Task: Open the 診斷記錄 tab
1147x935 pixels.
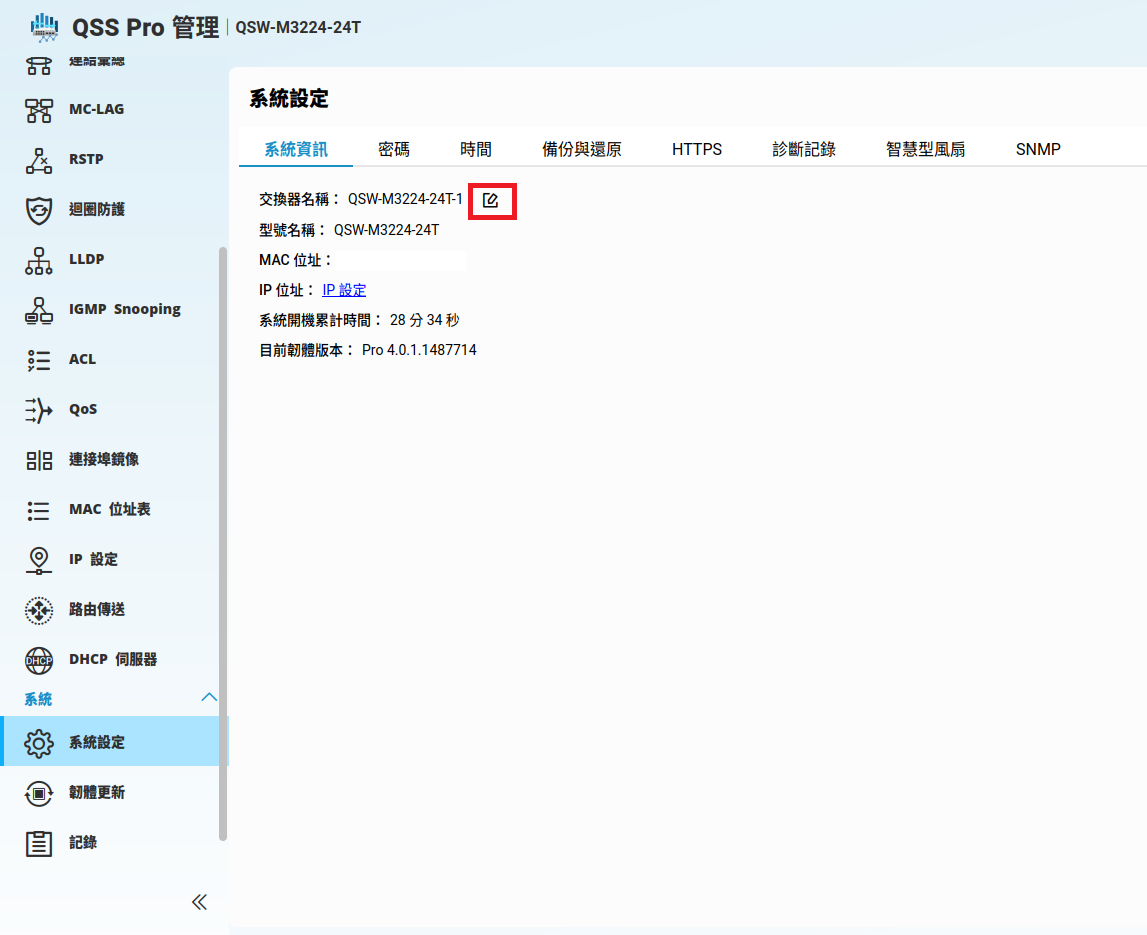Action: tap(804, 149)
